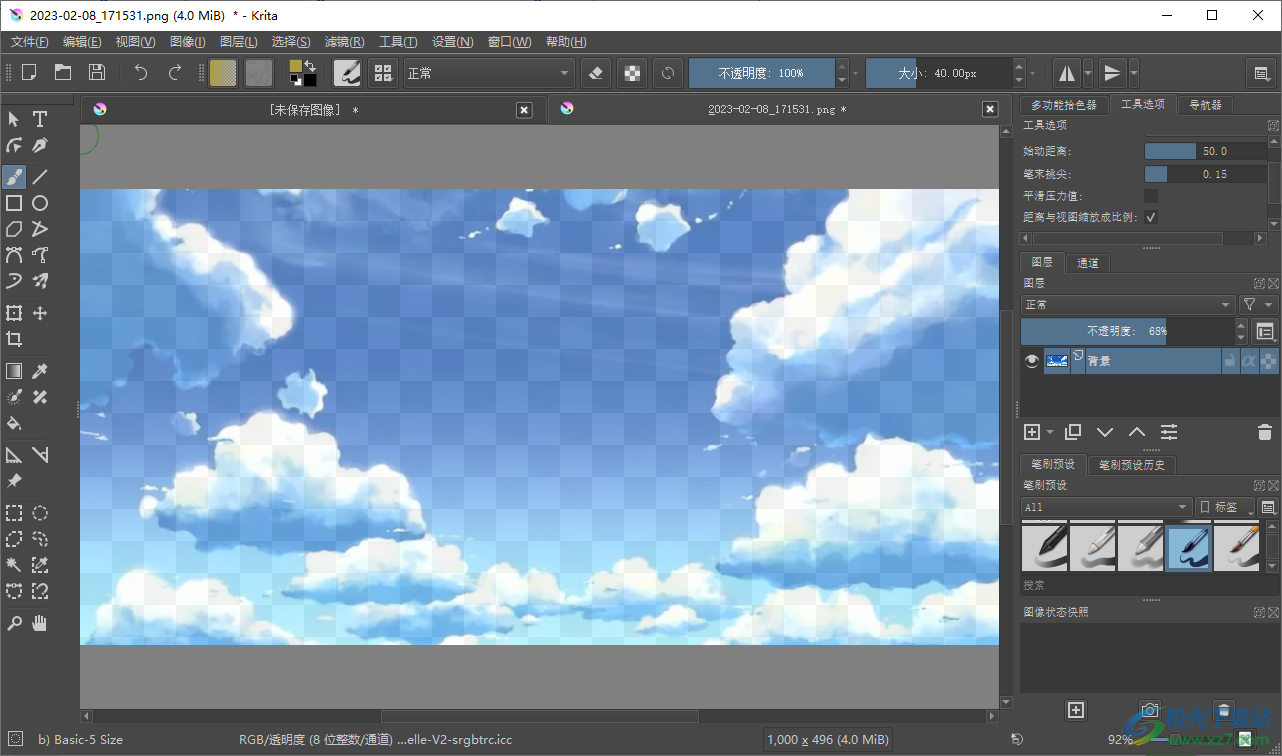Open the layer filter dropdown
The width and height of the screenshot is (1282, 756).
pyautogui.click(x=1258, y=304)
